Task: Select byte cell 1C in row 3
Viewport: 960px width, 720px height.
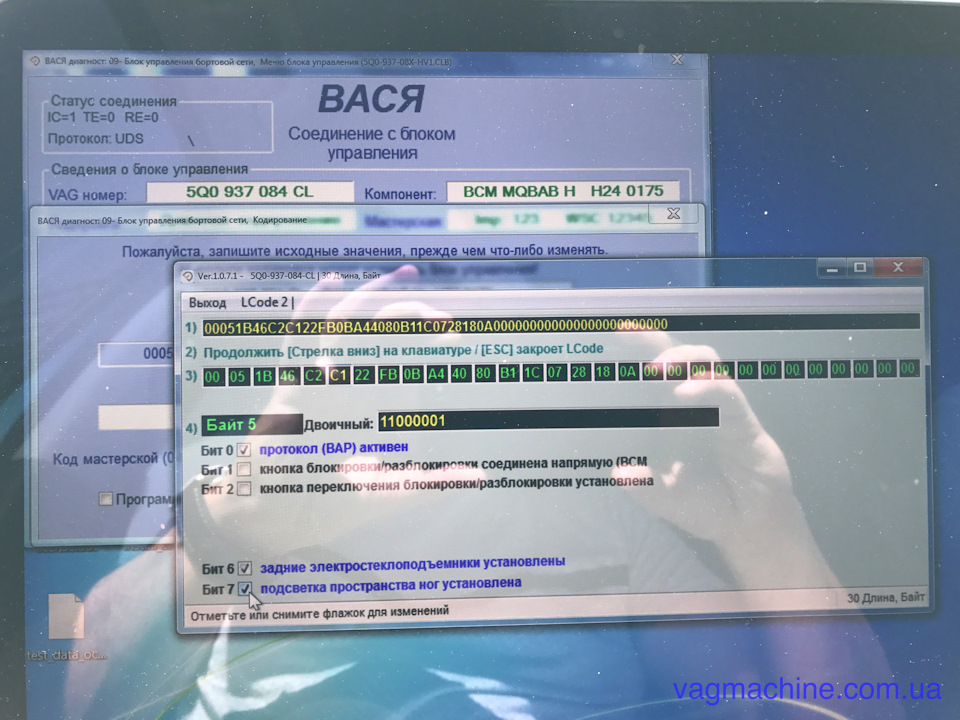Action: click(531, 372)
